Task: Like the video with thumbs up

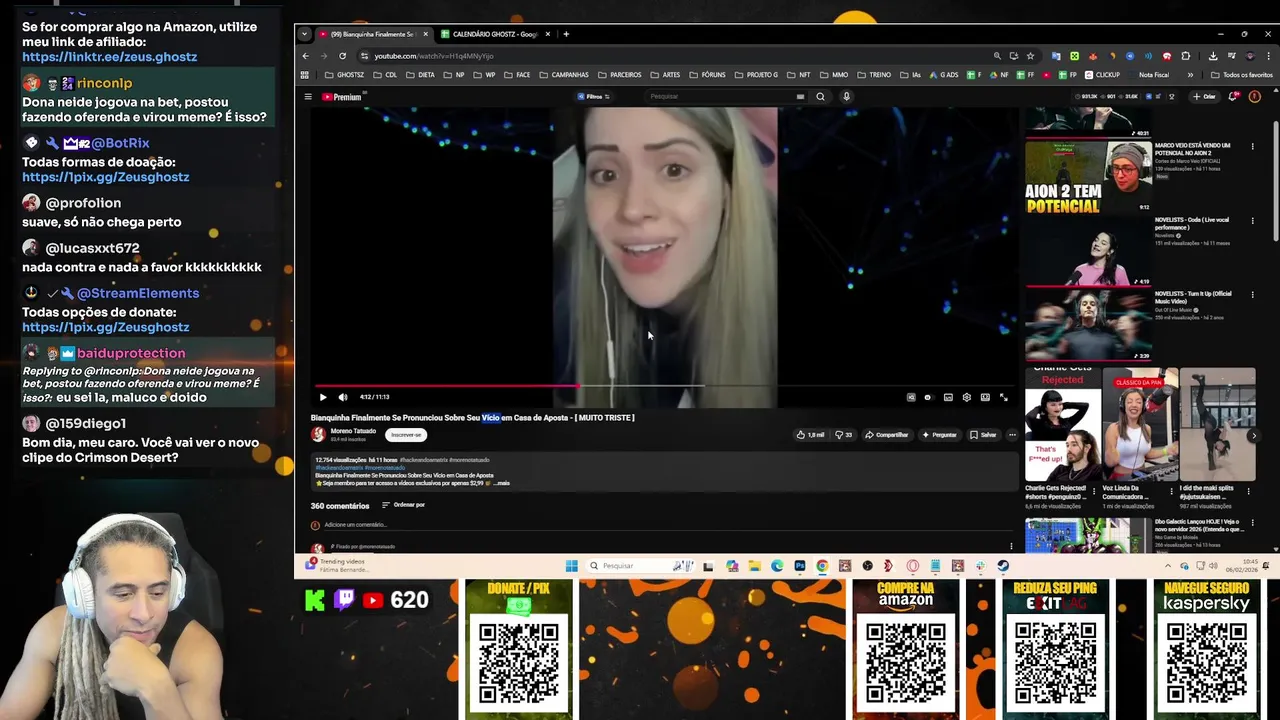Action: [x=810, y=435]
